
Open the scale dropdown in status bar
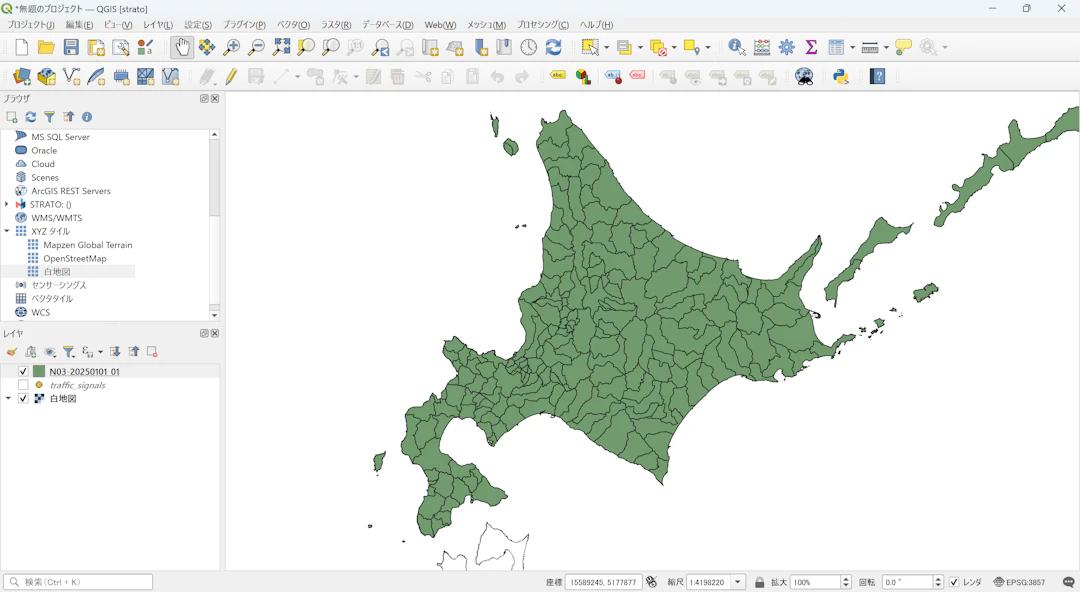(x=738, y=582)
